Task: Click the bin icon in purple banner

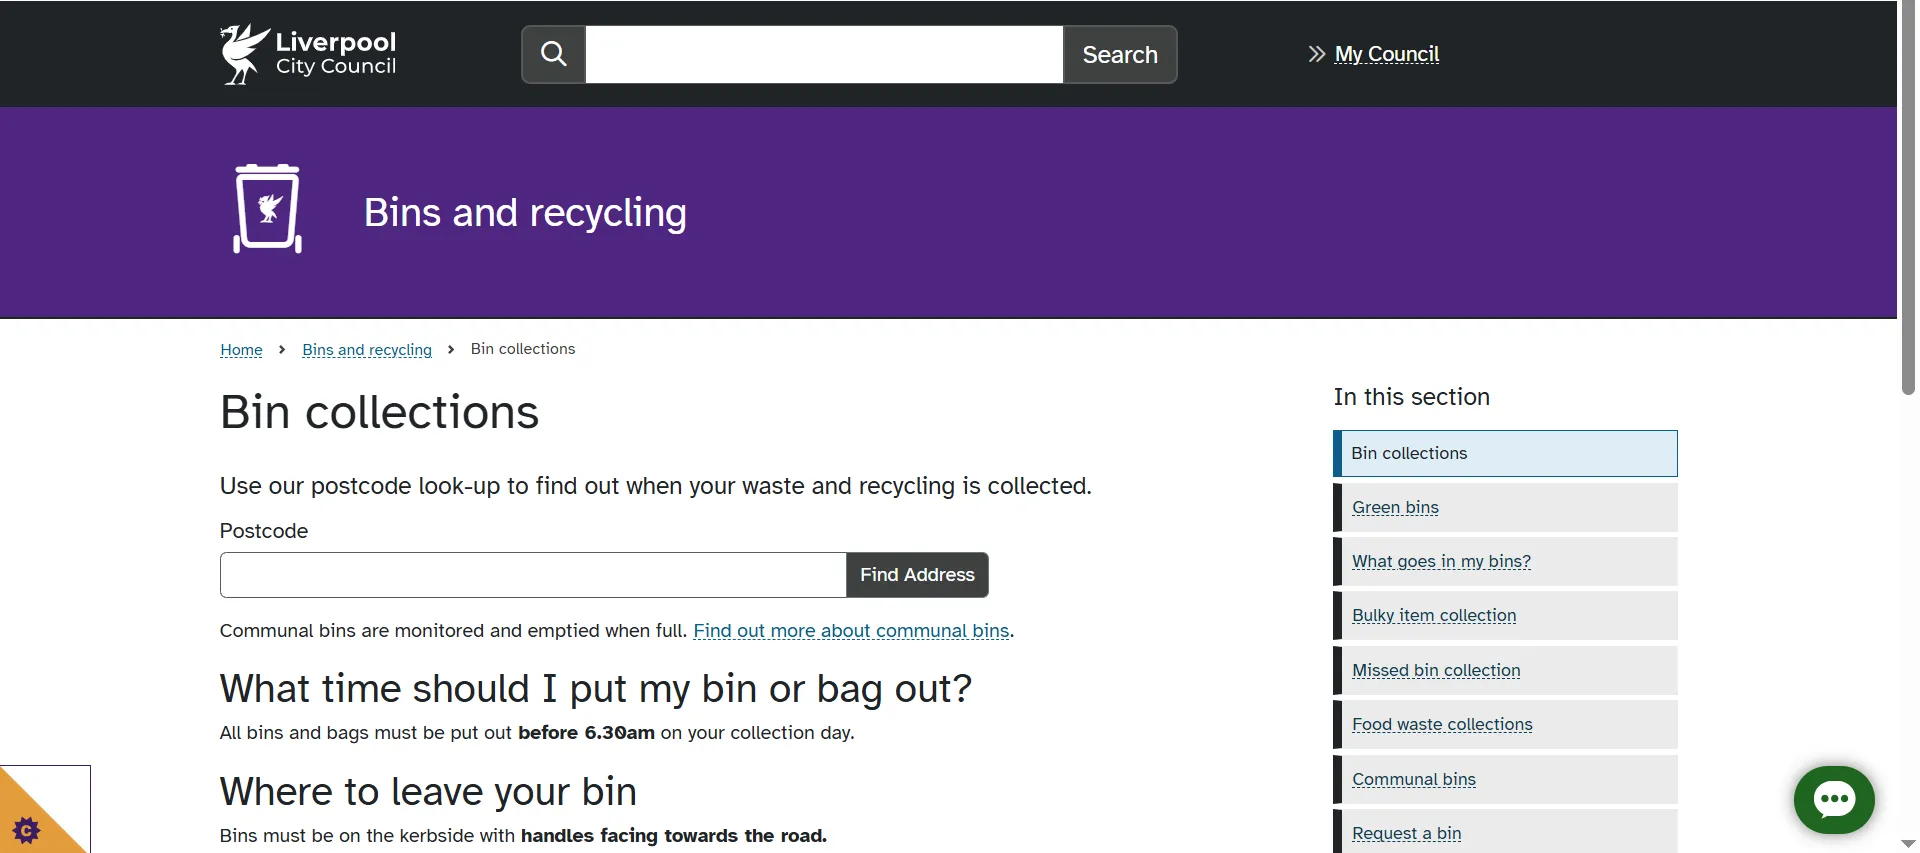Action: [267, 208]
